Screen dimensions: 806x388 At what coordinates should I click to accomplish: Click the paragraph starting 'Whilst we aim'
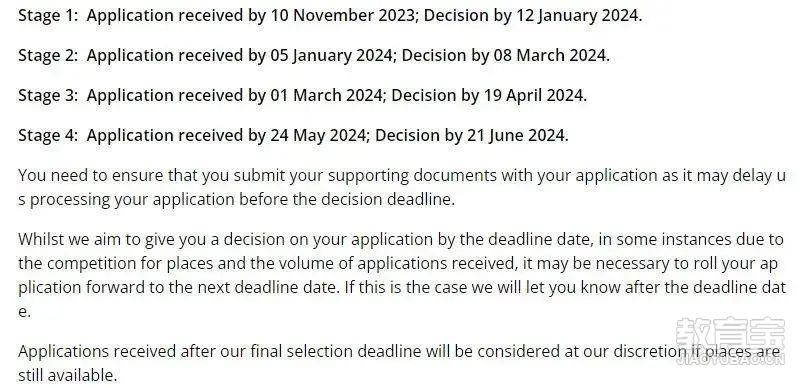(x=402, y=275)
